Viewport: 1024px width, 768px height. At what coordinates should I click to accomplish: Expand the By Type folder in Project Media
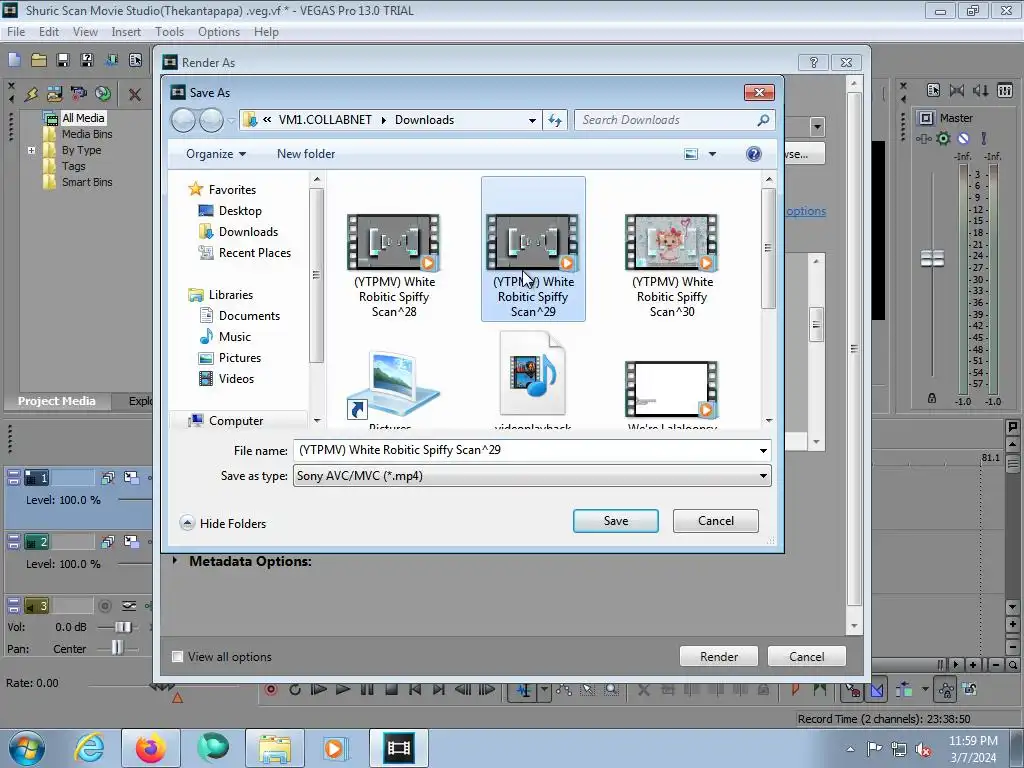(31, 150)
